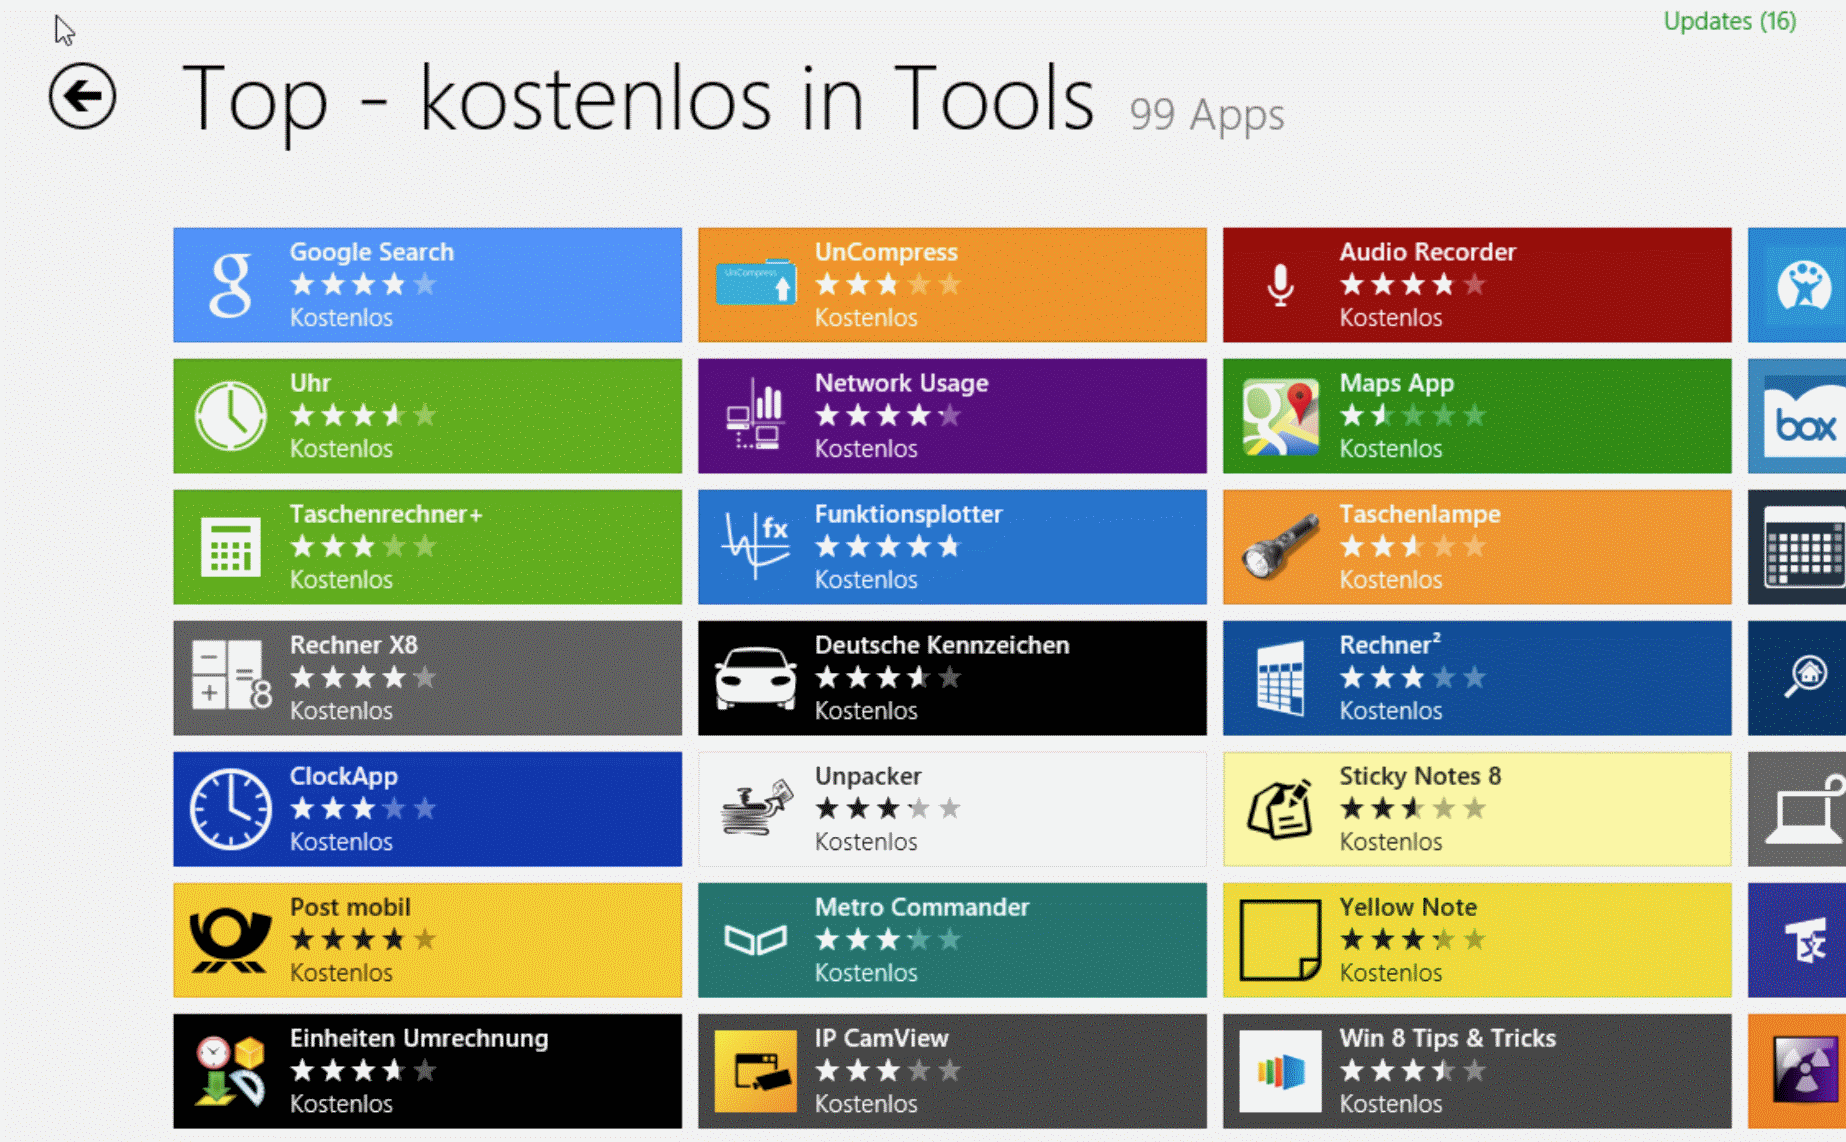
Task: Select the Metro Commander book icon
Action: pos(755,940)
